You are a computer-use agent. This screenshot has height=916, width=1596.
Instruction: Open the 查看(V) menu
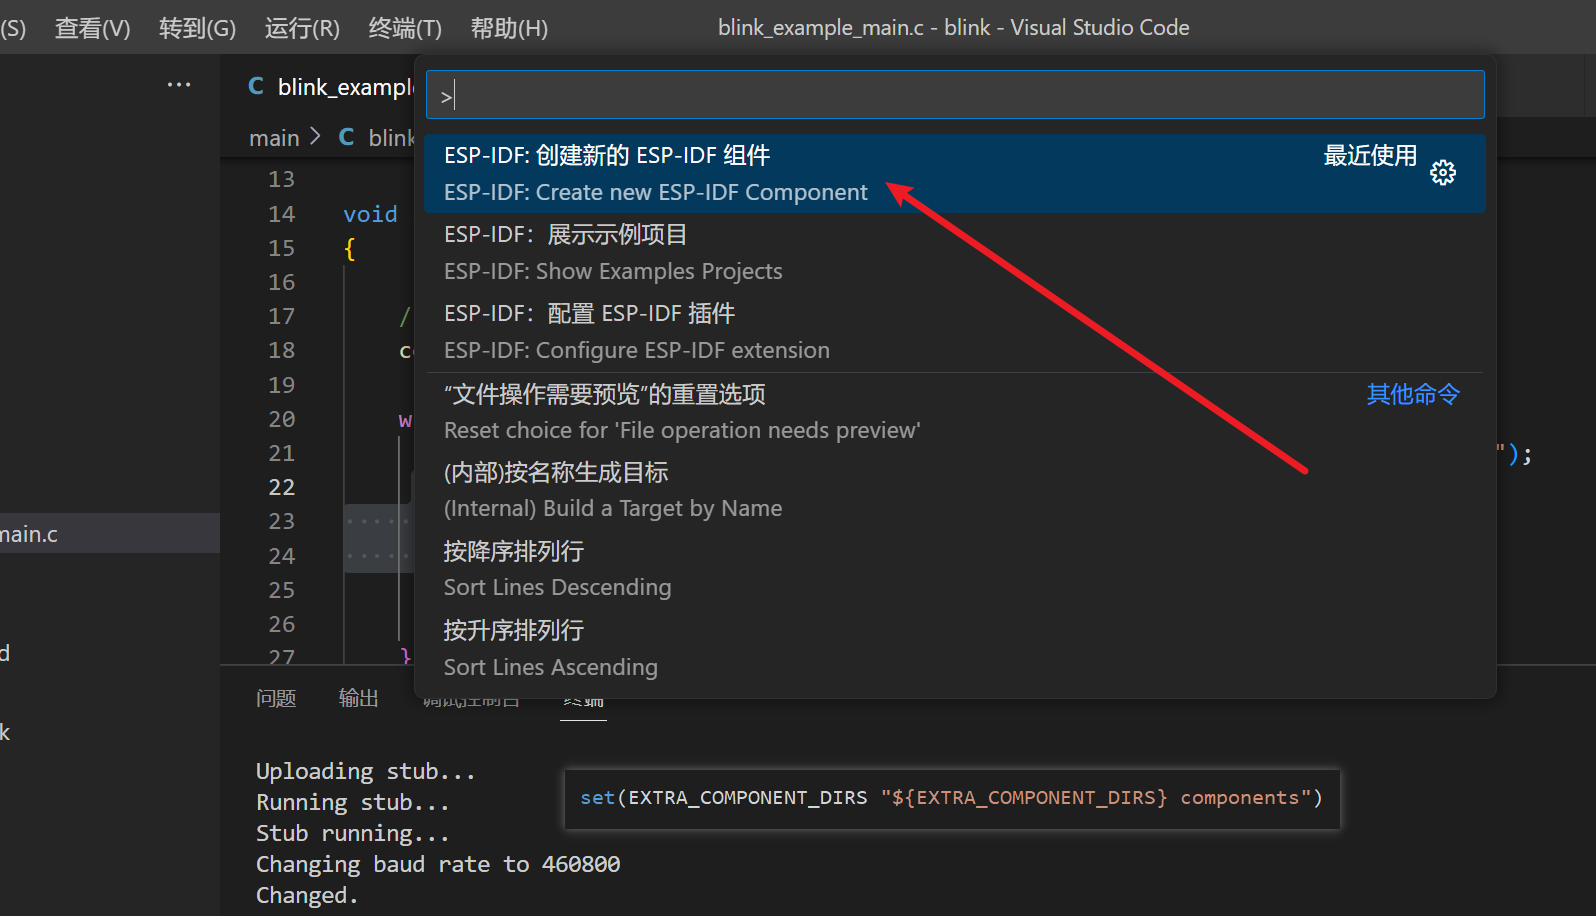[92, 28]
